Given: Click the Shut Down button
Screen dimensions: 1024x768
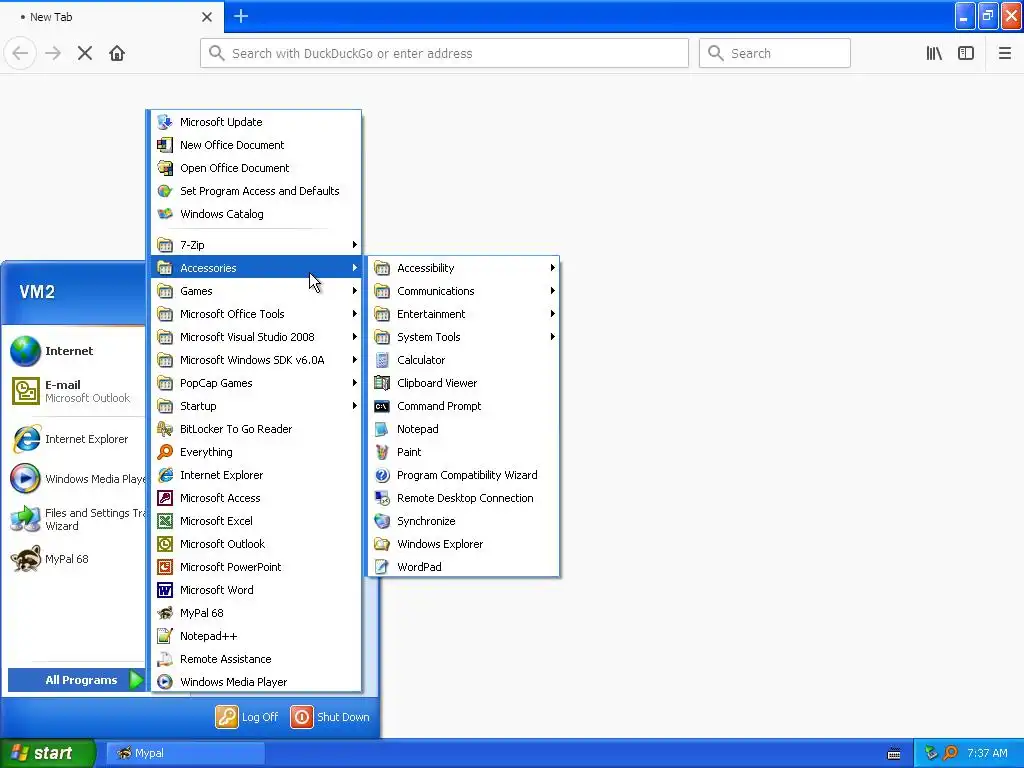Looking at the screenshot, I should tap(330, 717).
